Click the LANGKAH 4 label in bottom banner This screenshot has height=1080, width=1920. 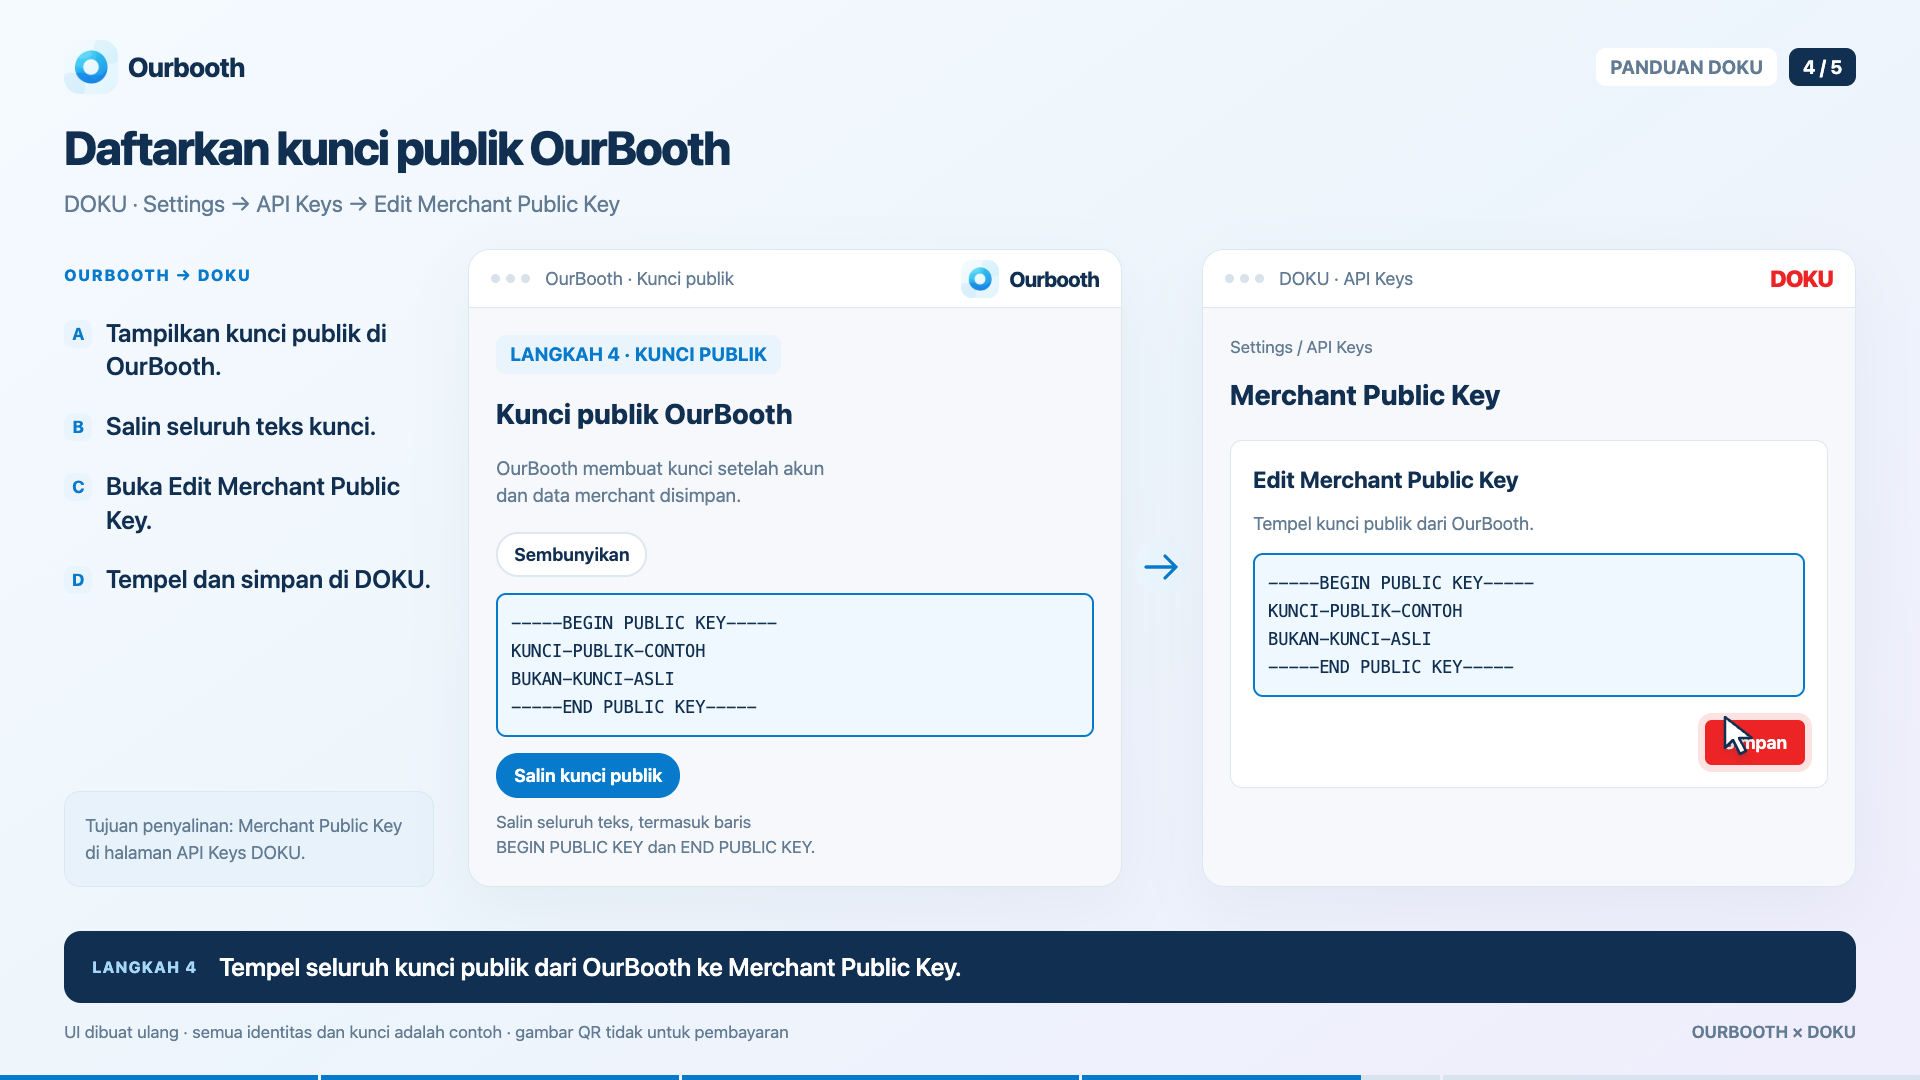[144, 967]
